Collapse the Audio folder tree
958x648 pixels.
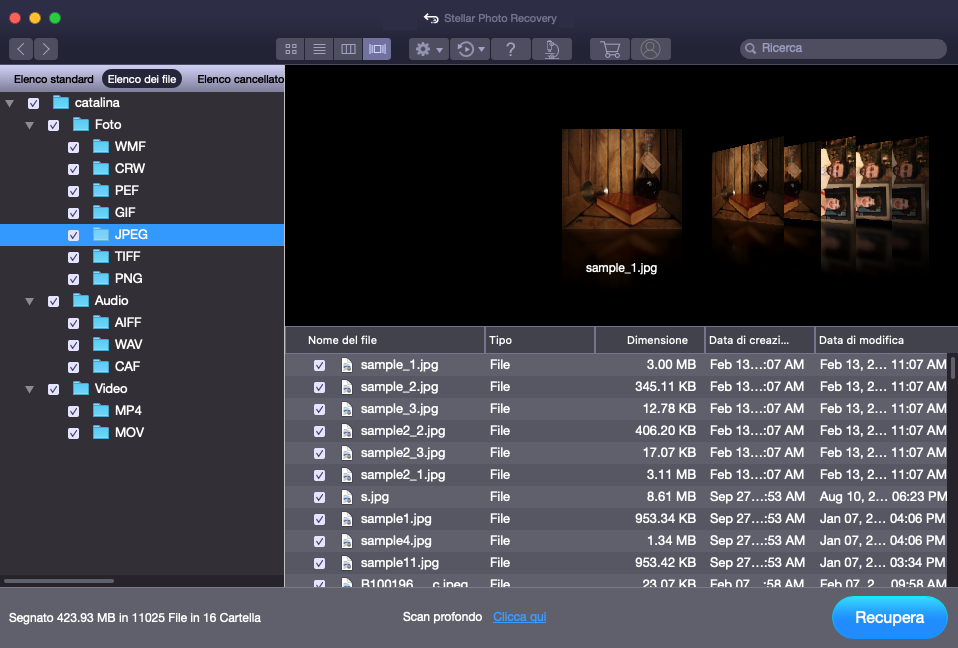point(29,301)
